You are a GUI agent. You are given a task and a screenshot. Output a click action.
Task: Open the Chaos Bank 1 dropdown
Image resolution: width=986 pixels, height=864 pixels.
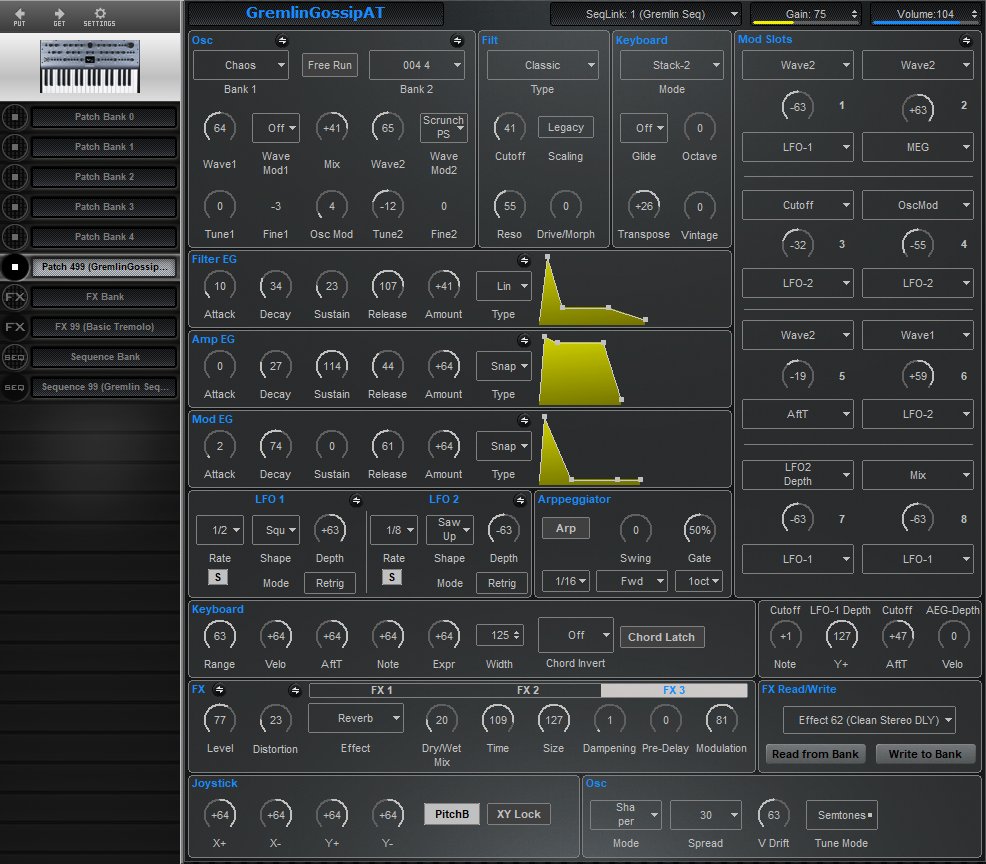[241, 65]
